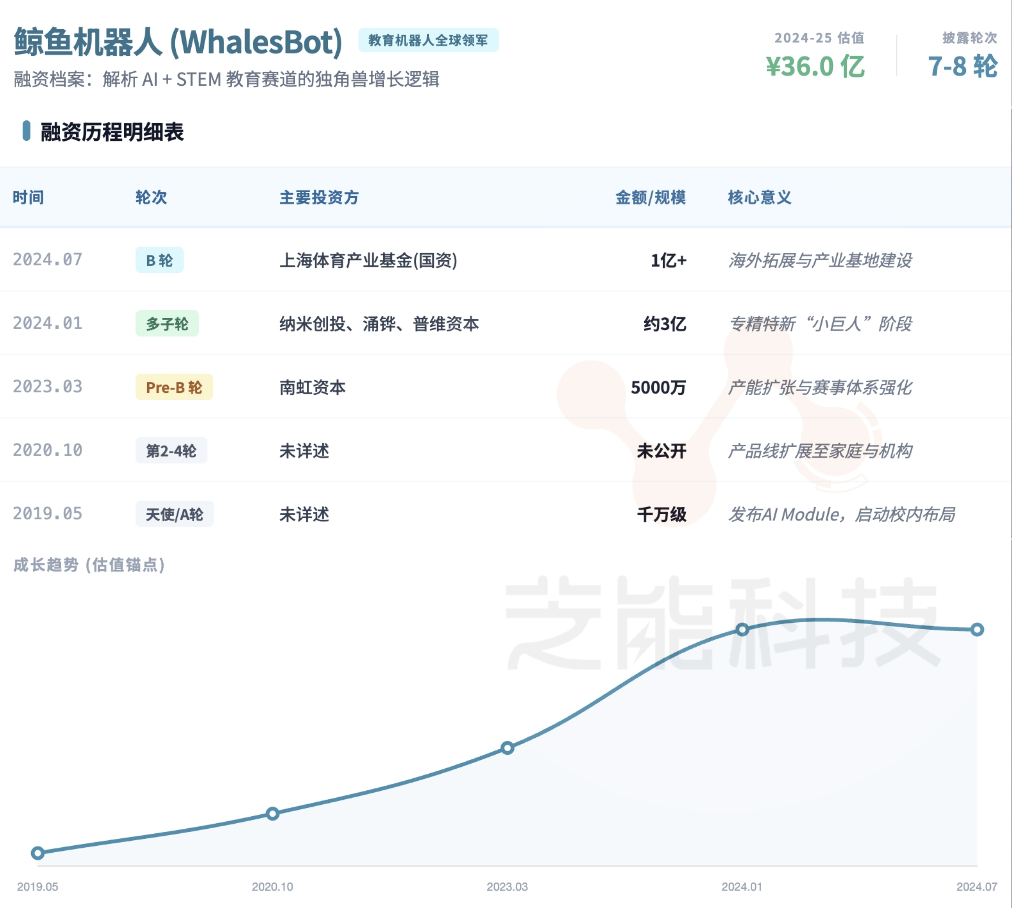Click the 轮次 column header
Image resolution: width=1012 pixels, height=908 pixels.
pyautogui.click(x=151, y=197)
